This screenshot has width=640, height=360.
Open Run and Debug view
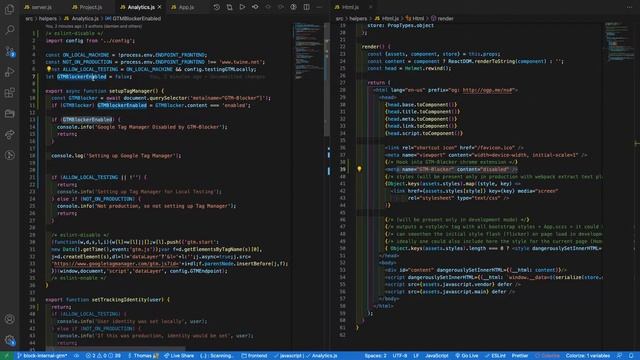(9, 72)
